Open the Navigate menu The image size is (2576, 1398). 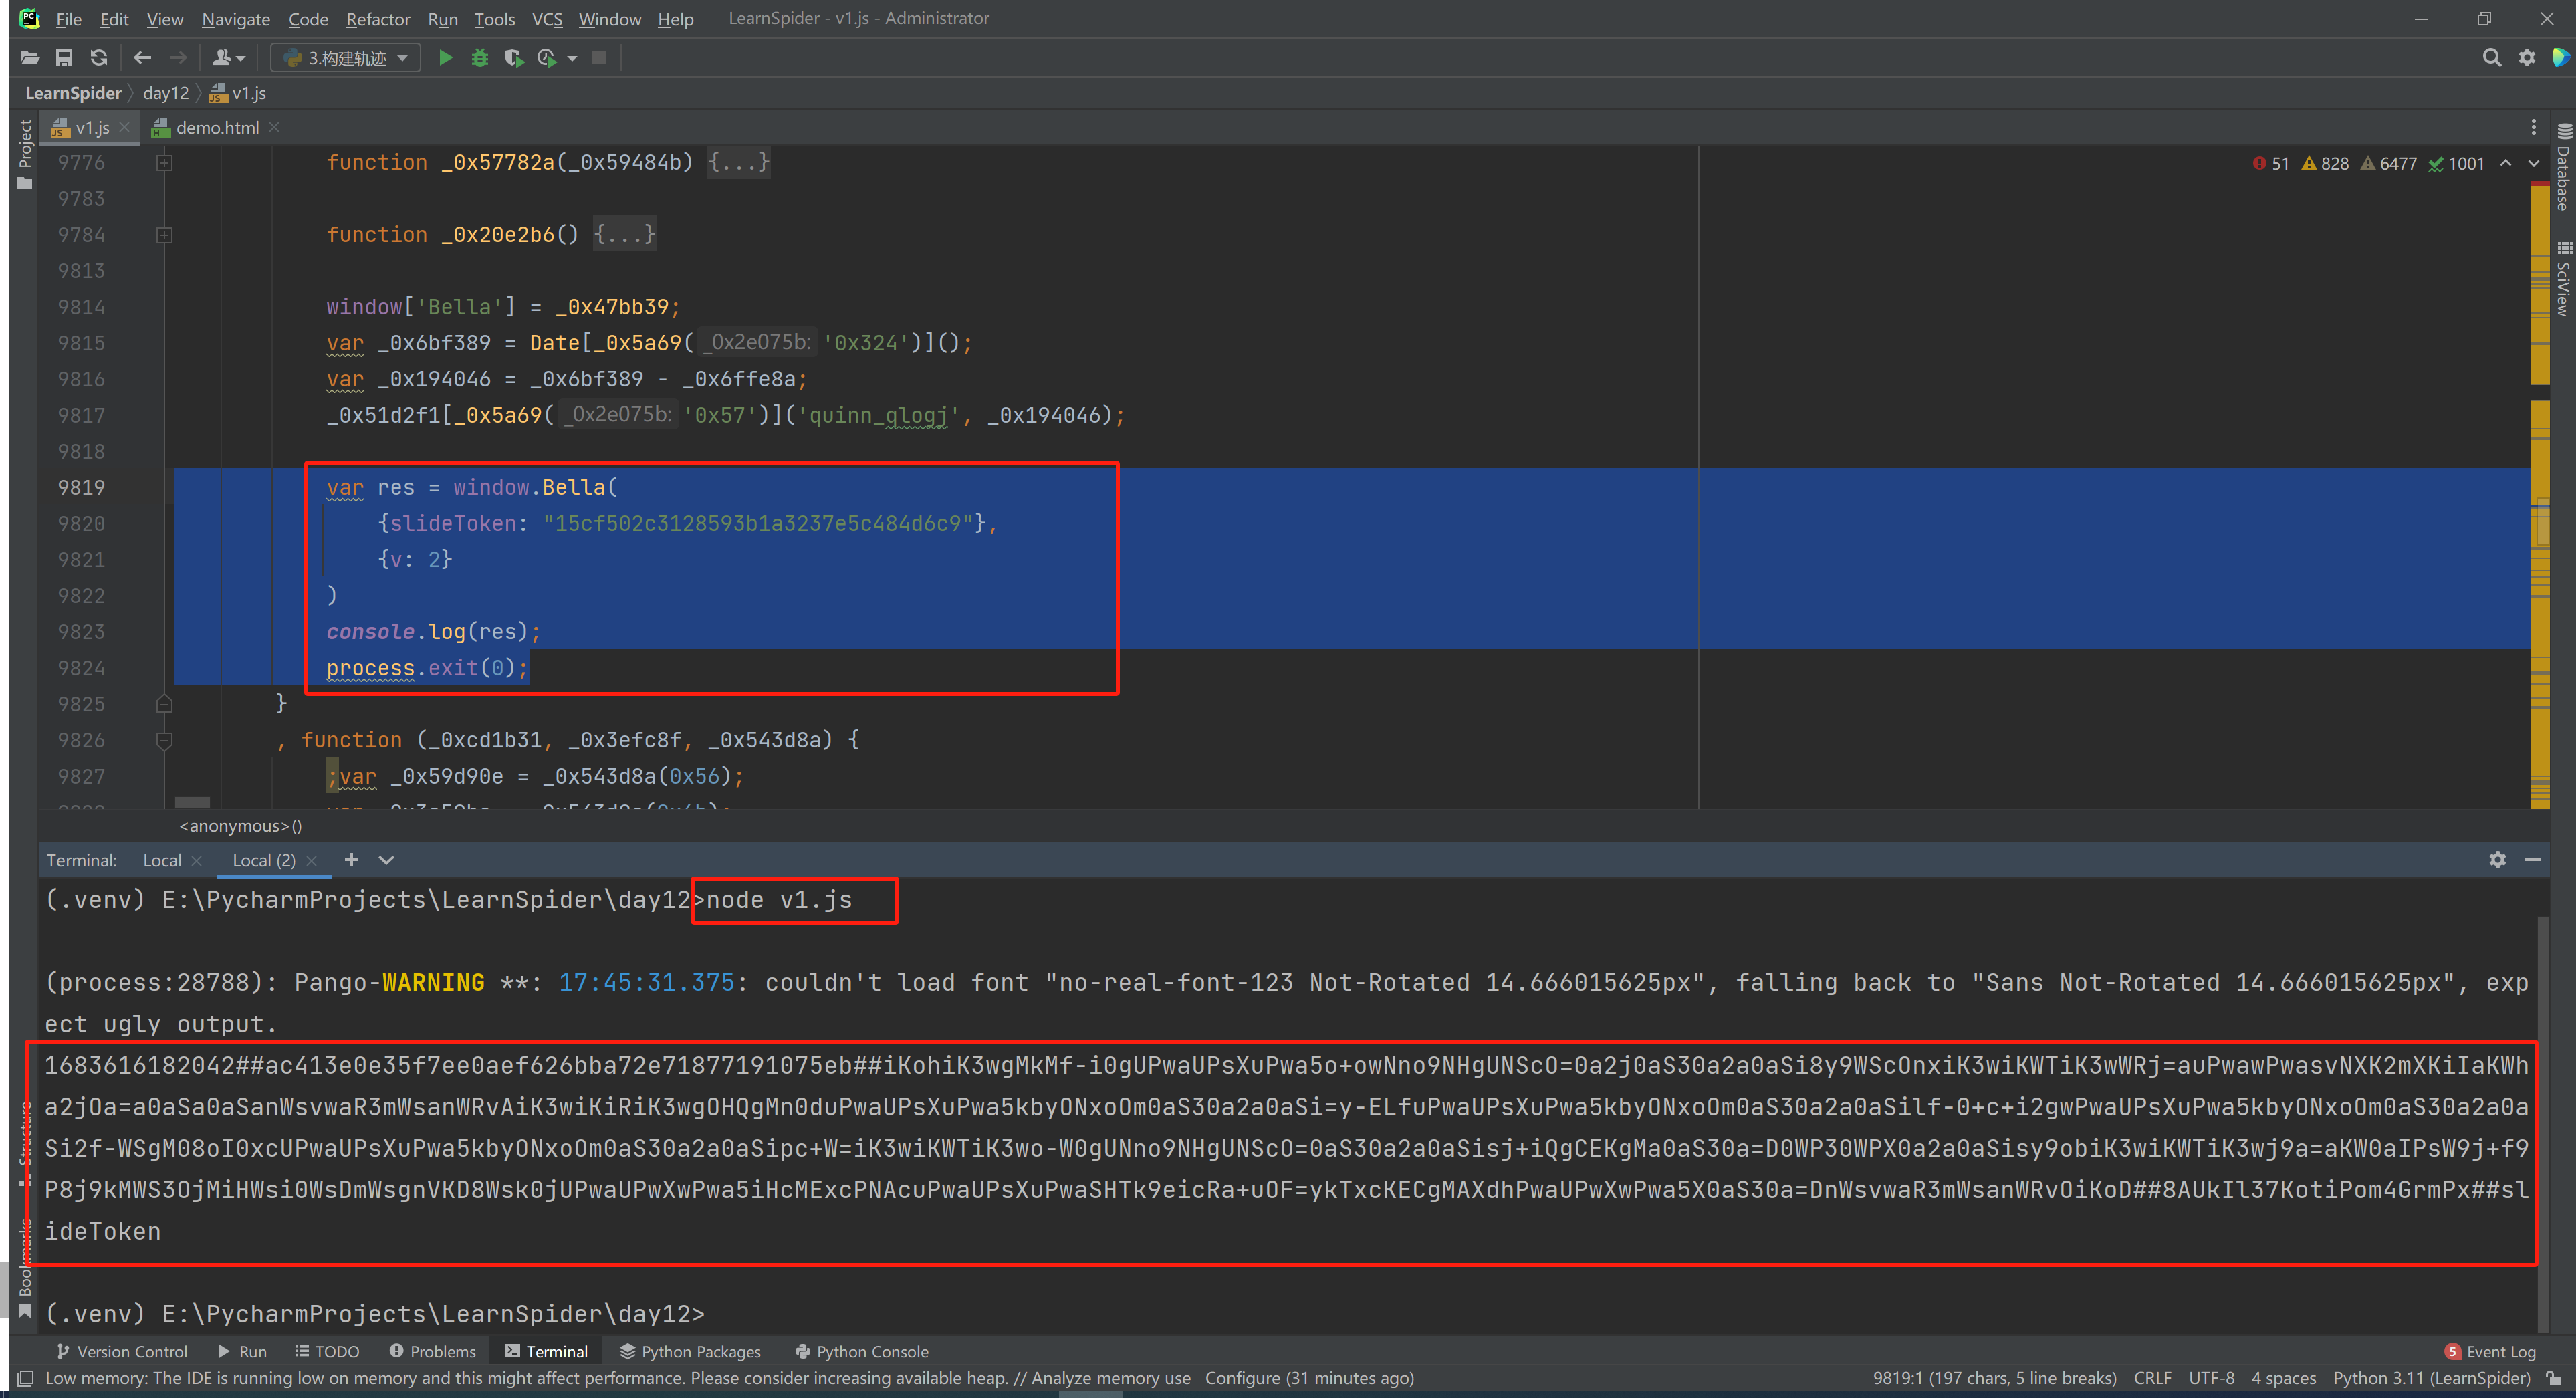point(236,19)
